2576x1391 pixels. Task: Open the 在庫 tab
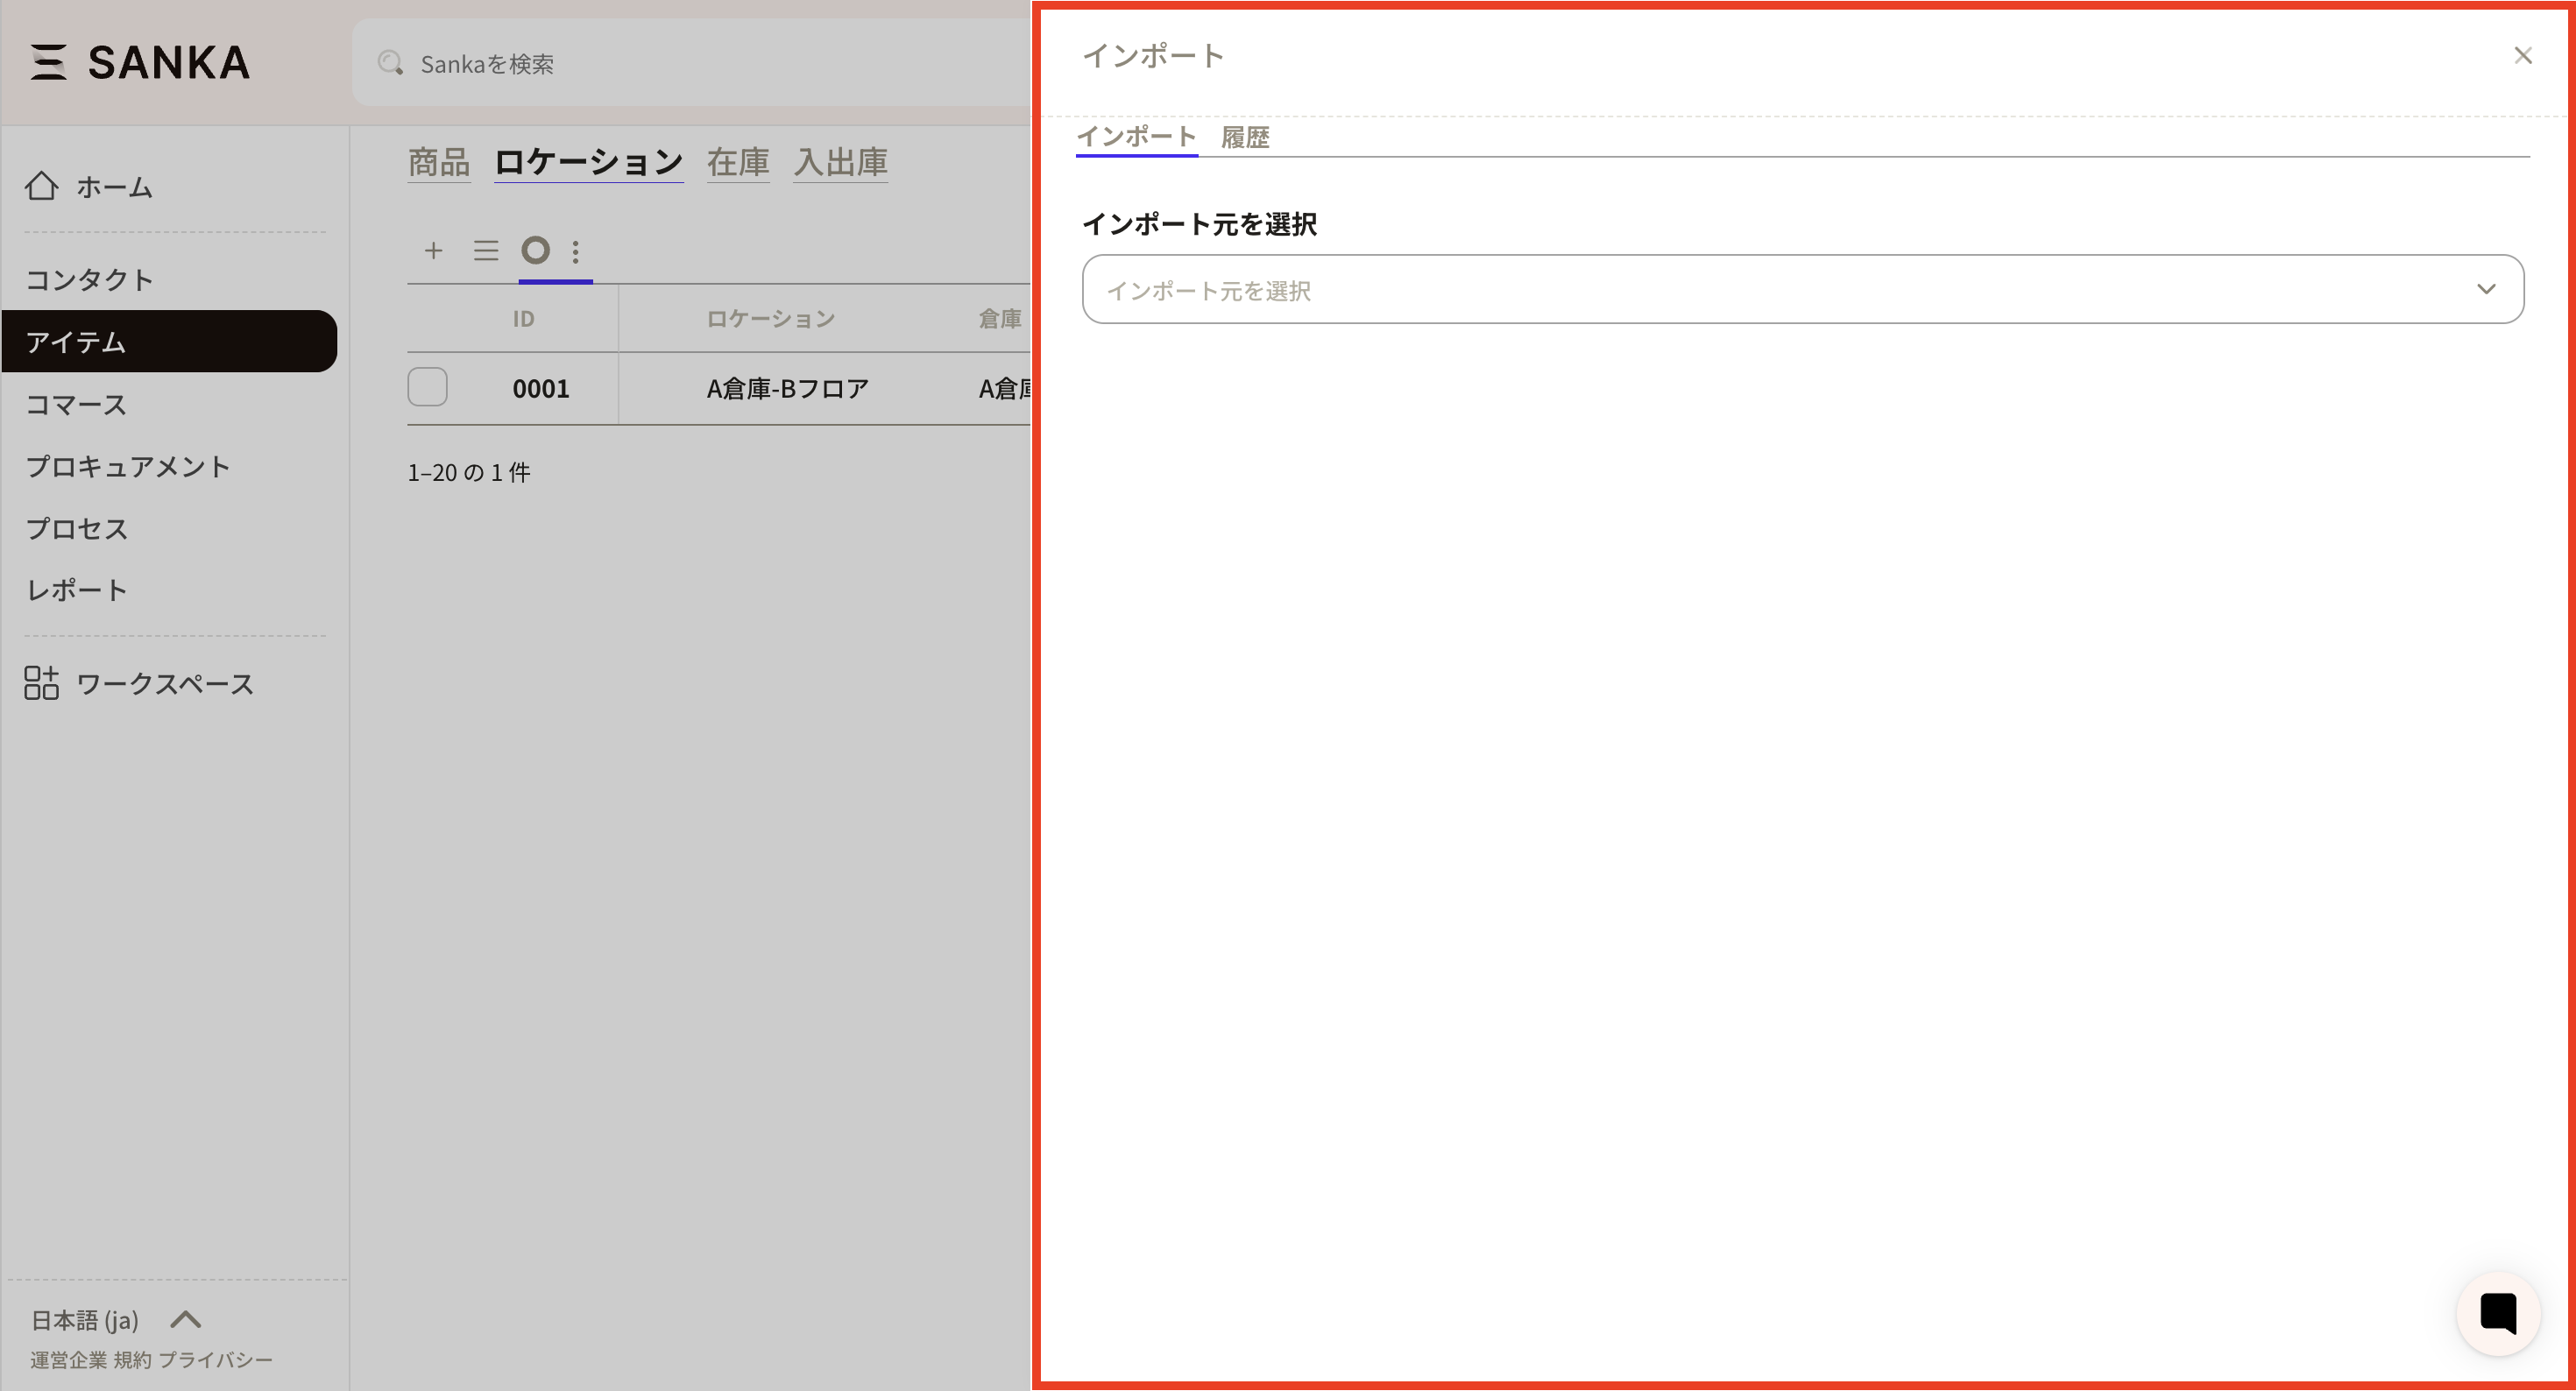click(738, 162)
